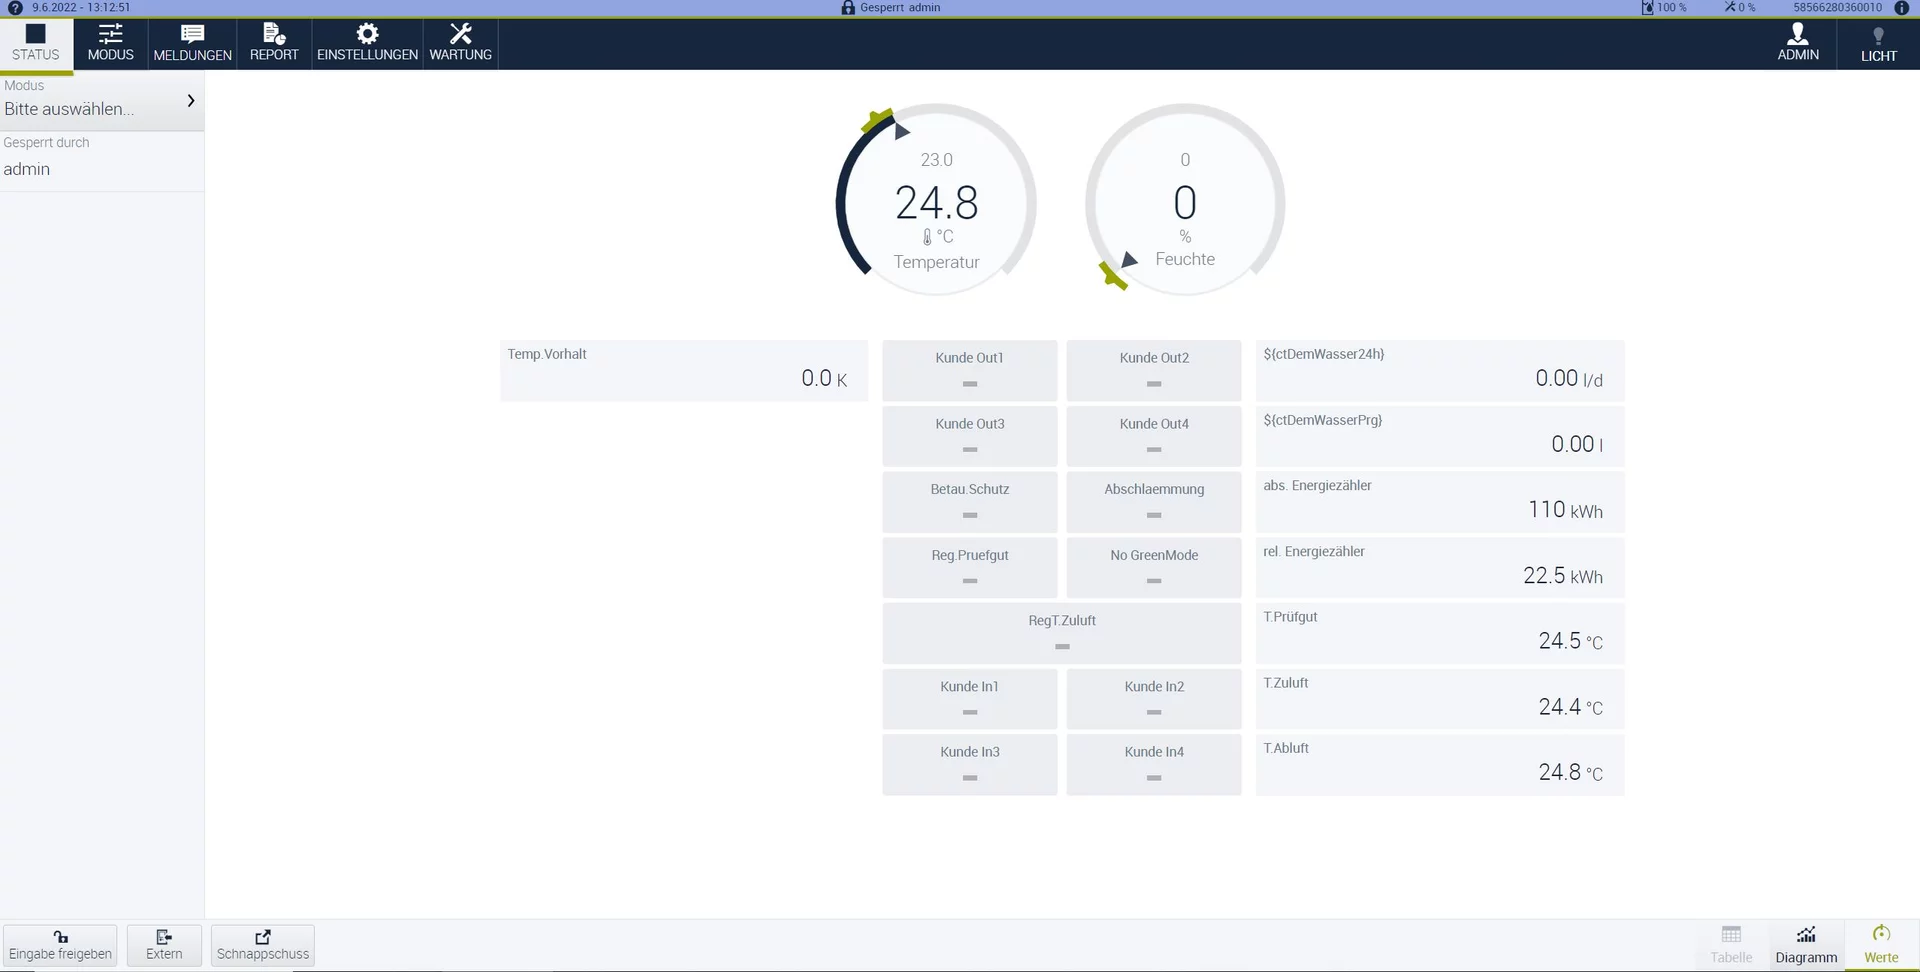Click the thermometer icon in Temperatur gauge
Screen dimensions: 1920x972
(x=927, y=237)
